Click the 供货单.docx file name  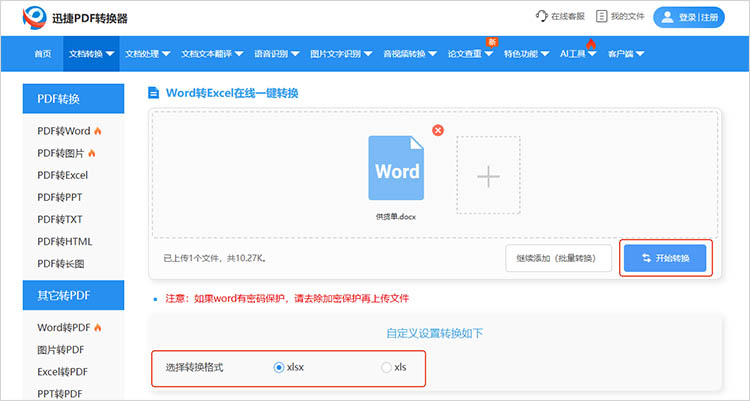click(x=396, y=217)
